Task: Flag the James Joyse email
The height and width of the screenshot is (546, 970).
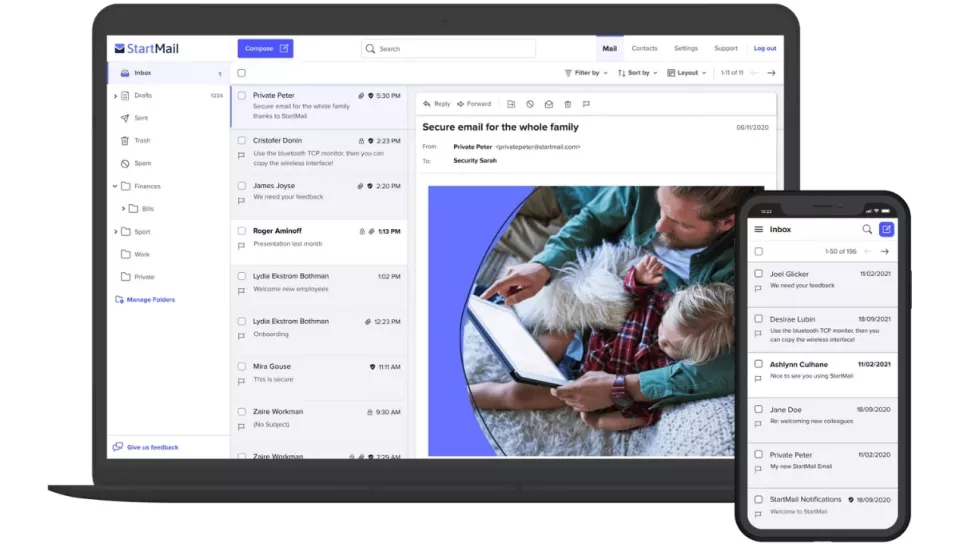Action: [x=241, y=201]
